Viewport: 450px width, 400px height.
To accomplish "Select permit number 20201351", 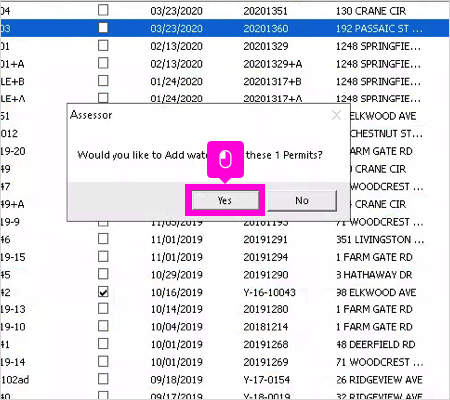I will pos(265,11).
